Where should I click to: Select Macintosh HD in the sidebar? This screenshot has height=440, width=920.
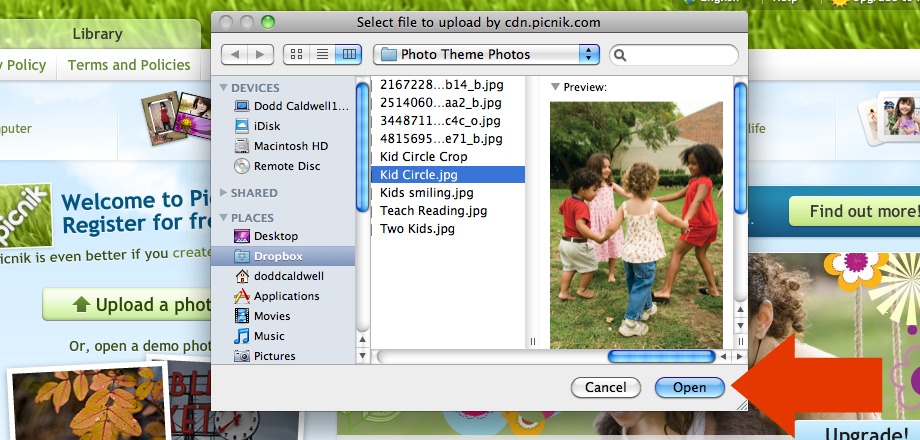click(x=282, y=146)
